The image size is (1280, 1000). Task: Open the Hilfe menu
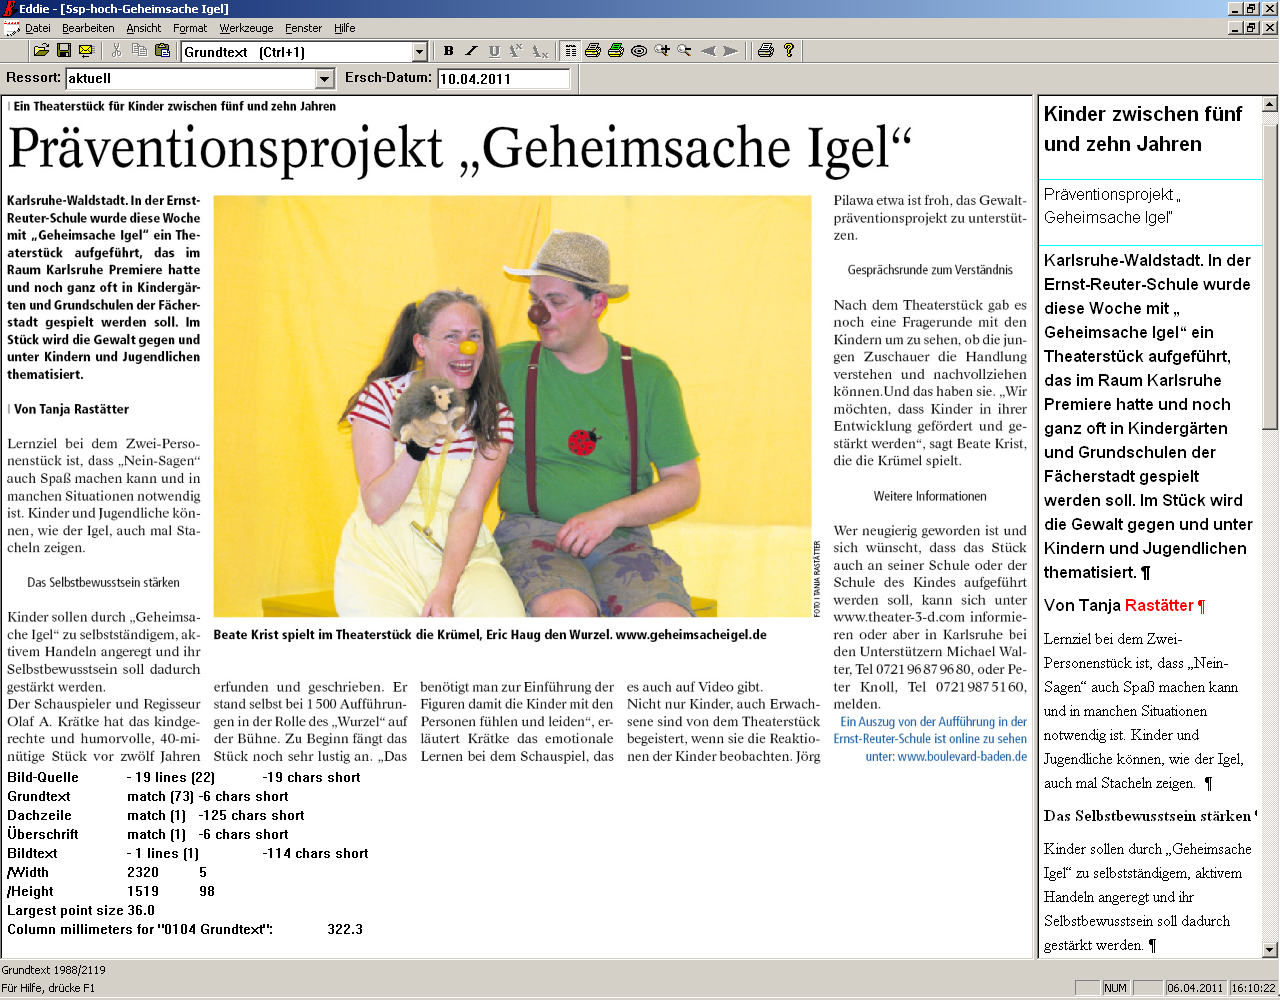click(x=345, y=28)
